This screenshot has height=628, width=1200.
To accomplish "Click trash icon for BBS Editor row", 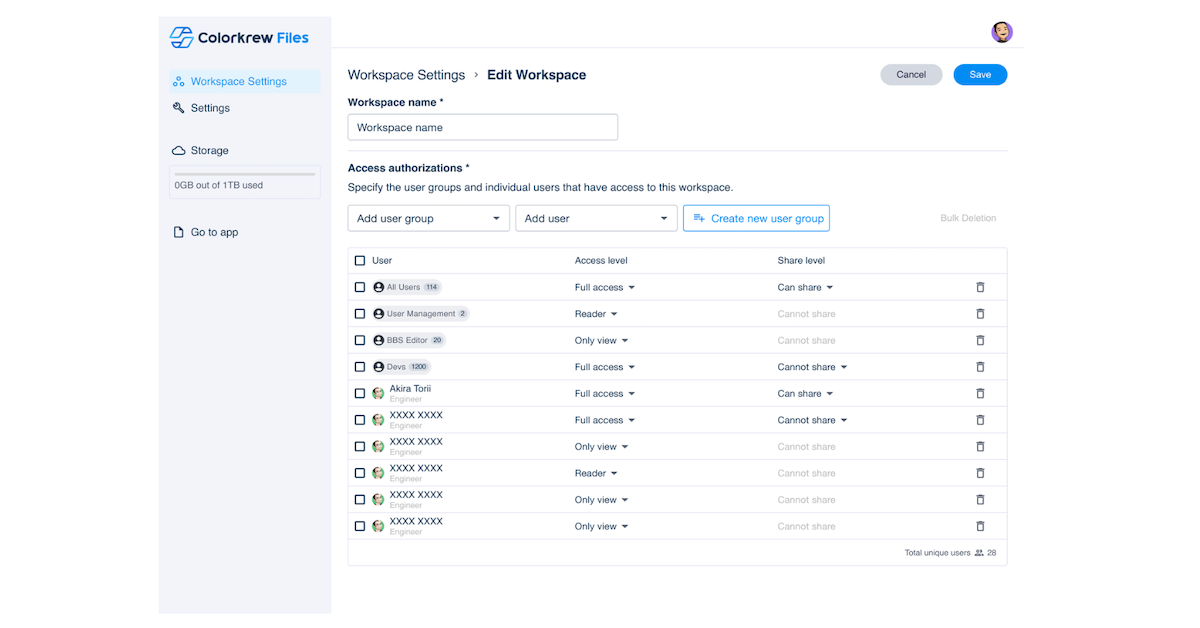I will click(980, 340).
